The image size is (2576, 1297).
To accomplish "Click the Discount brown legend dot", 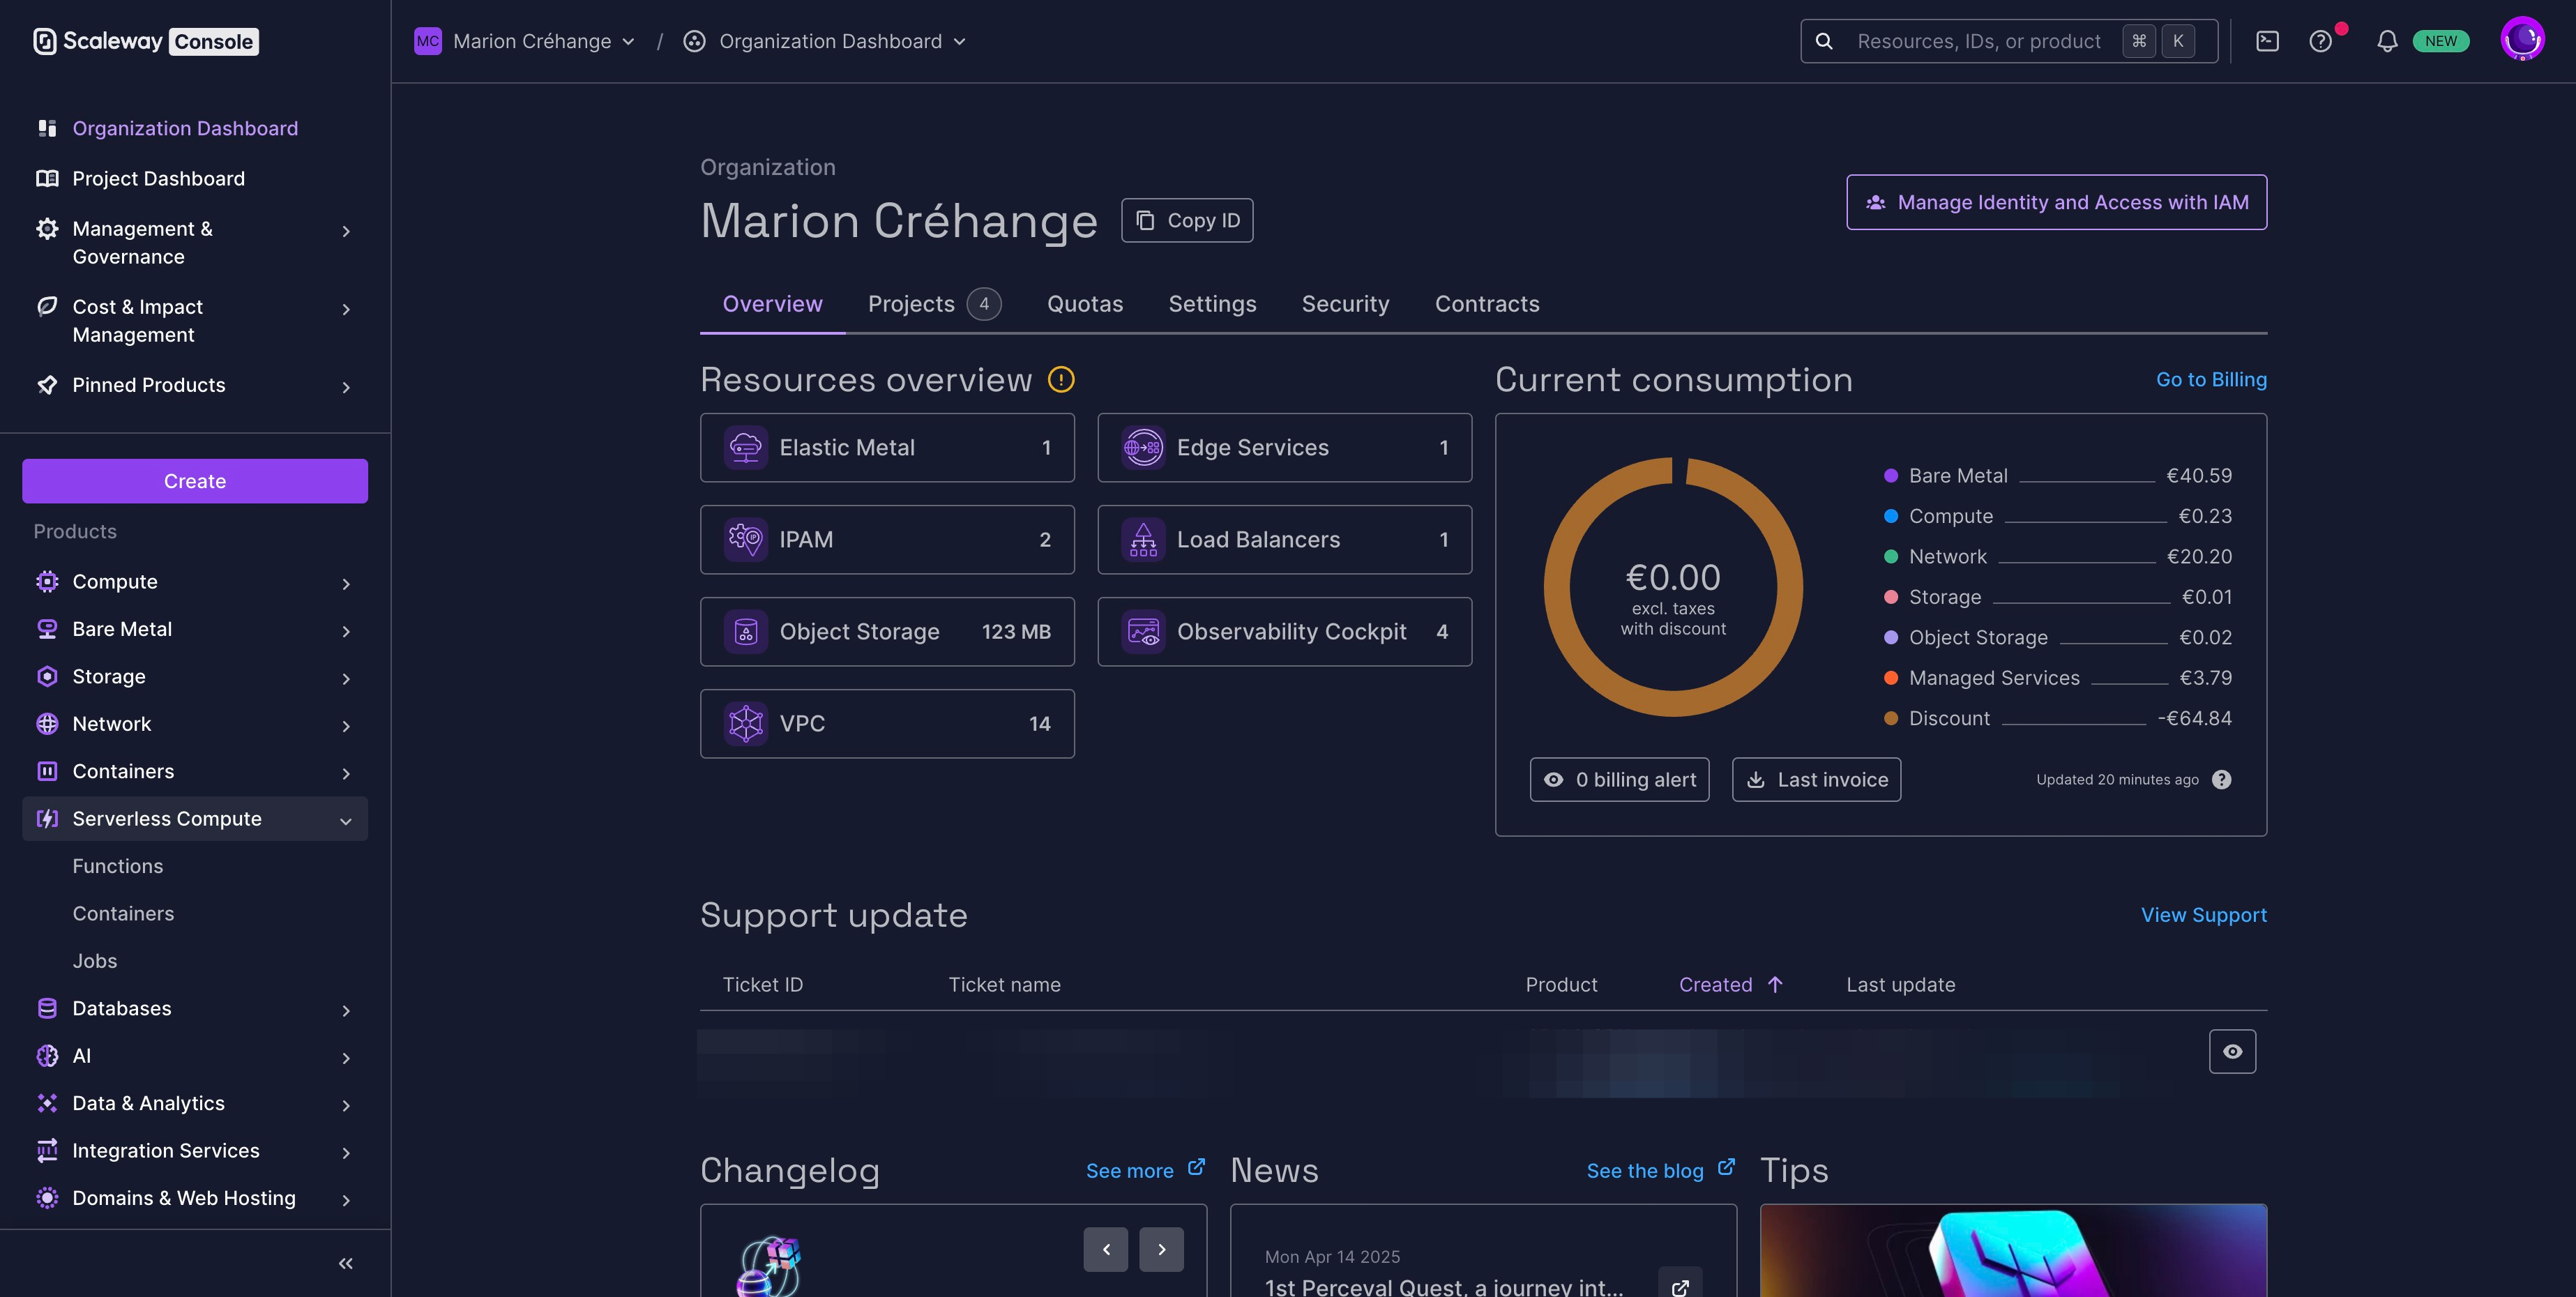I will pos(1890,719).
